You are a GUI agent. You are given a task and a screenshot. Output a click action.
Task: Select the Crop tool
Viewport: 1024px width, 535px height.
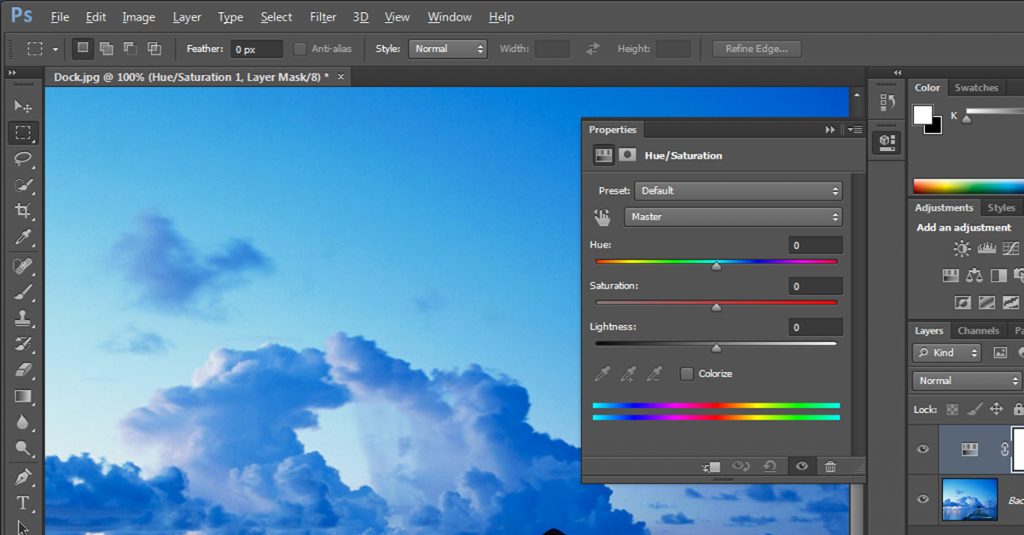pos(23,211)
